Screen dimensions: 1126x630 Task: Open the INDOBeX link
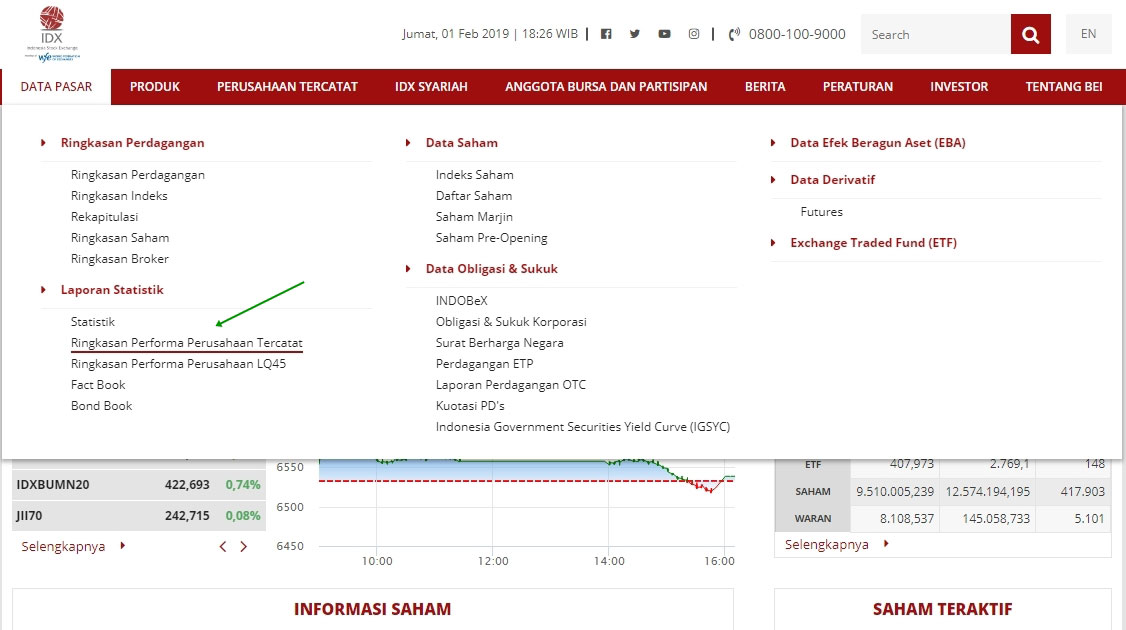462,301
